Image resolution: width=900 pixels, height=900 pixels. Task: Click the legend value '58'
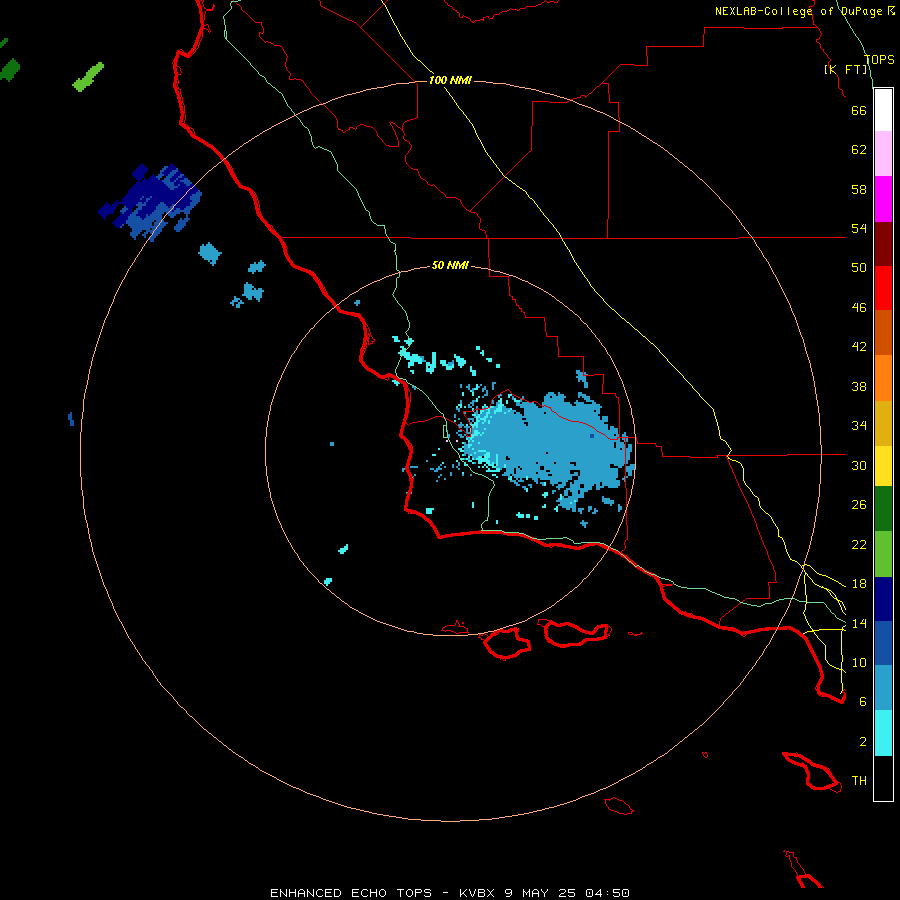[x=859, y=189]
